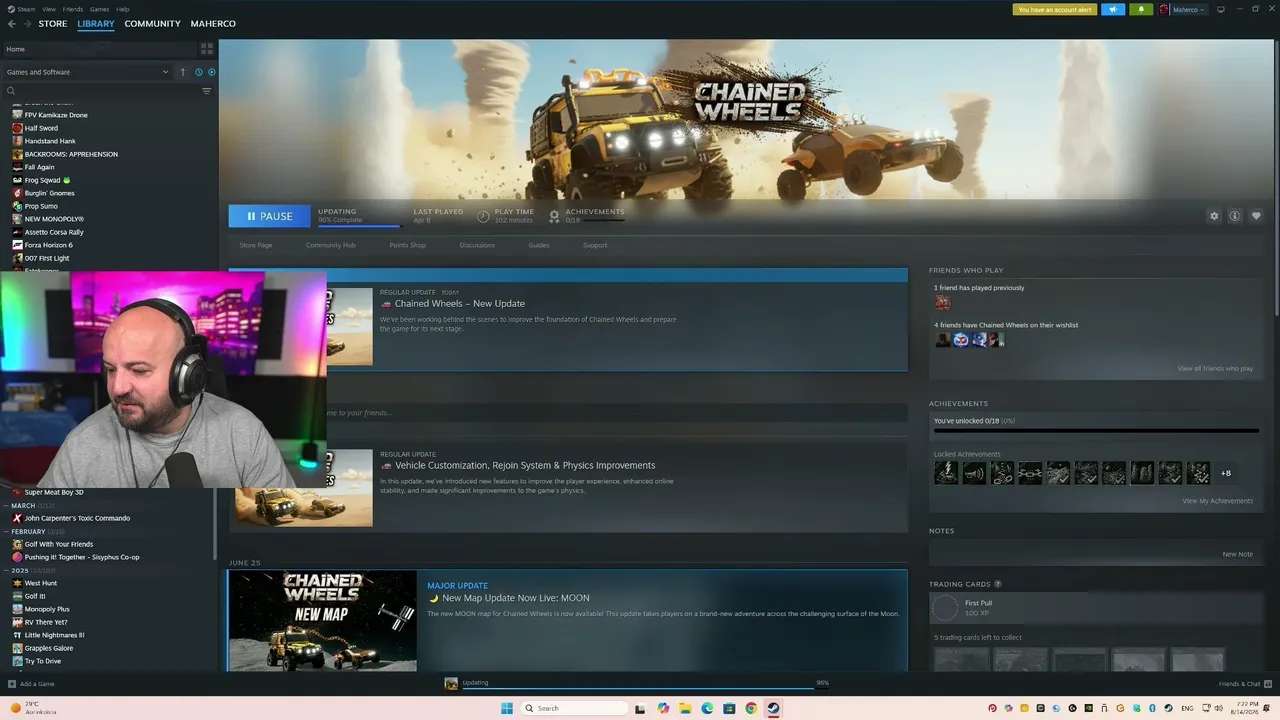Open the Points Shop link
The height and width of the screenshot is (720, 1280).
(x=407, y=245)
